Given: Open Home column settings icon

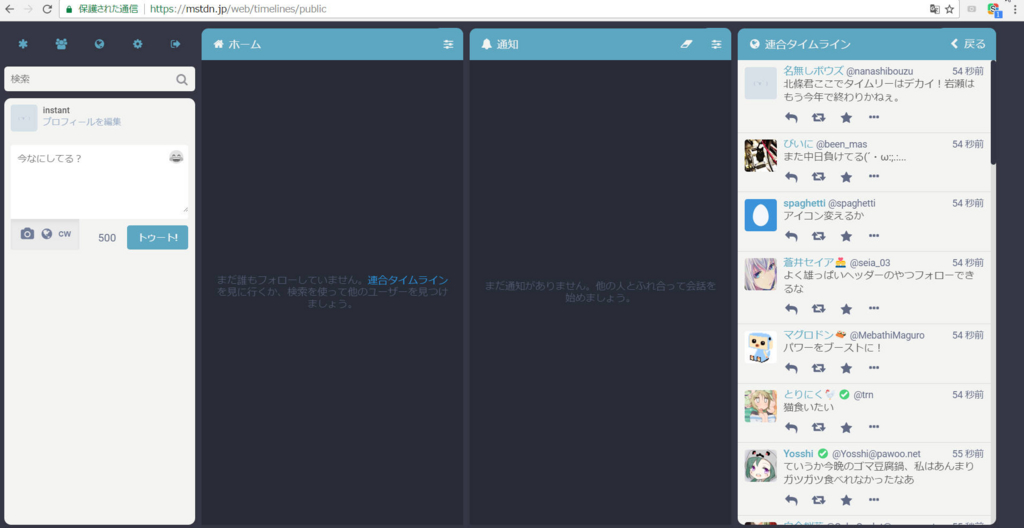Looking at the screenshot, I should [448, 44].
